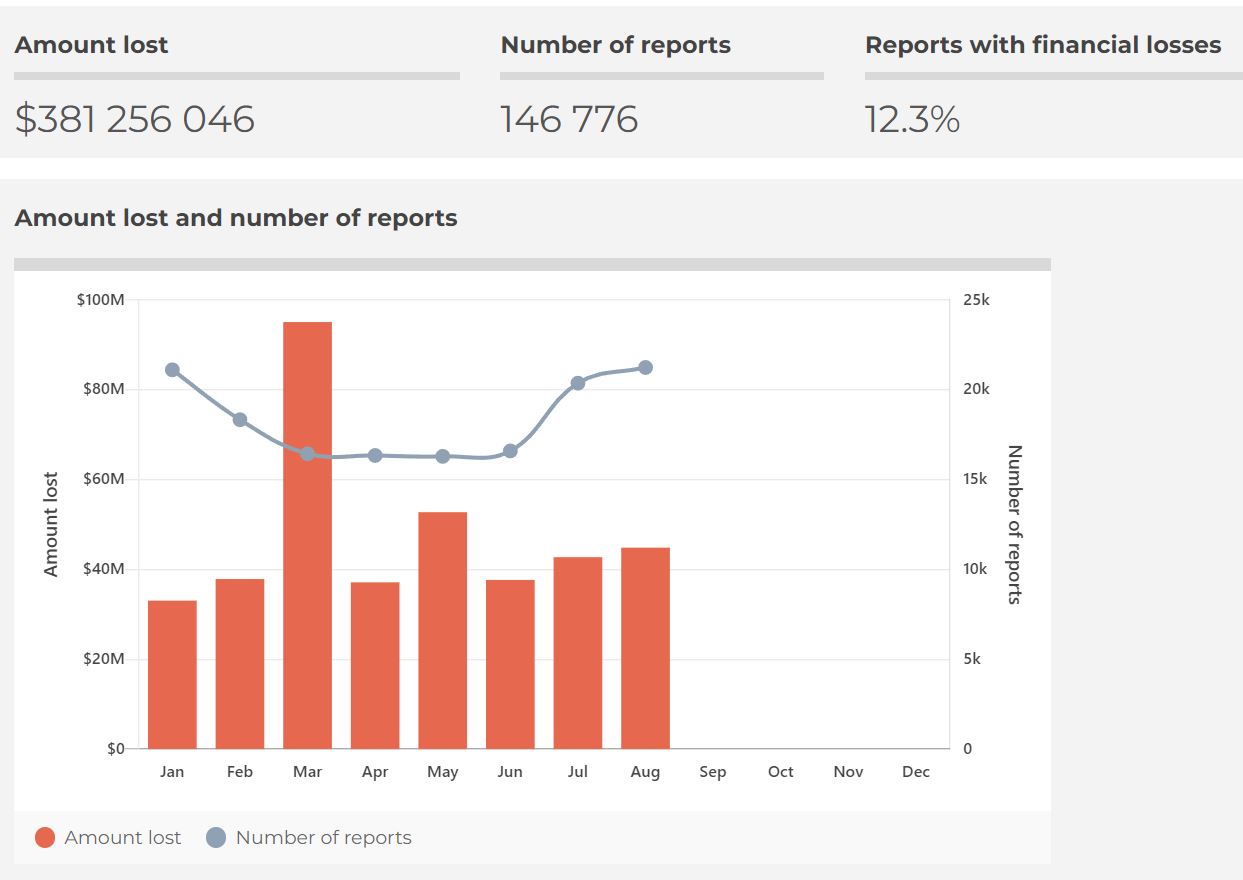
Task: Click the $20M axis label
Action: (104, 659)
